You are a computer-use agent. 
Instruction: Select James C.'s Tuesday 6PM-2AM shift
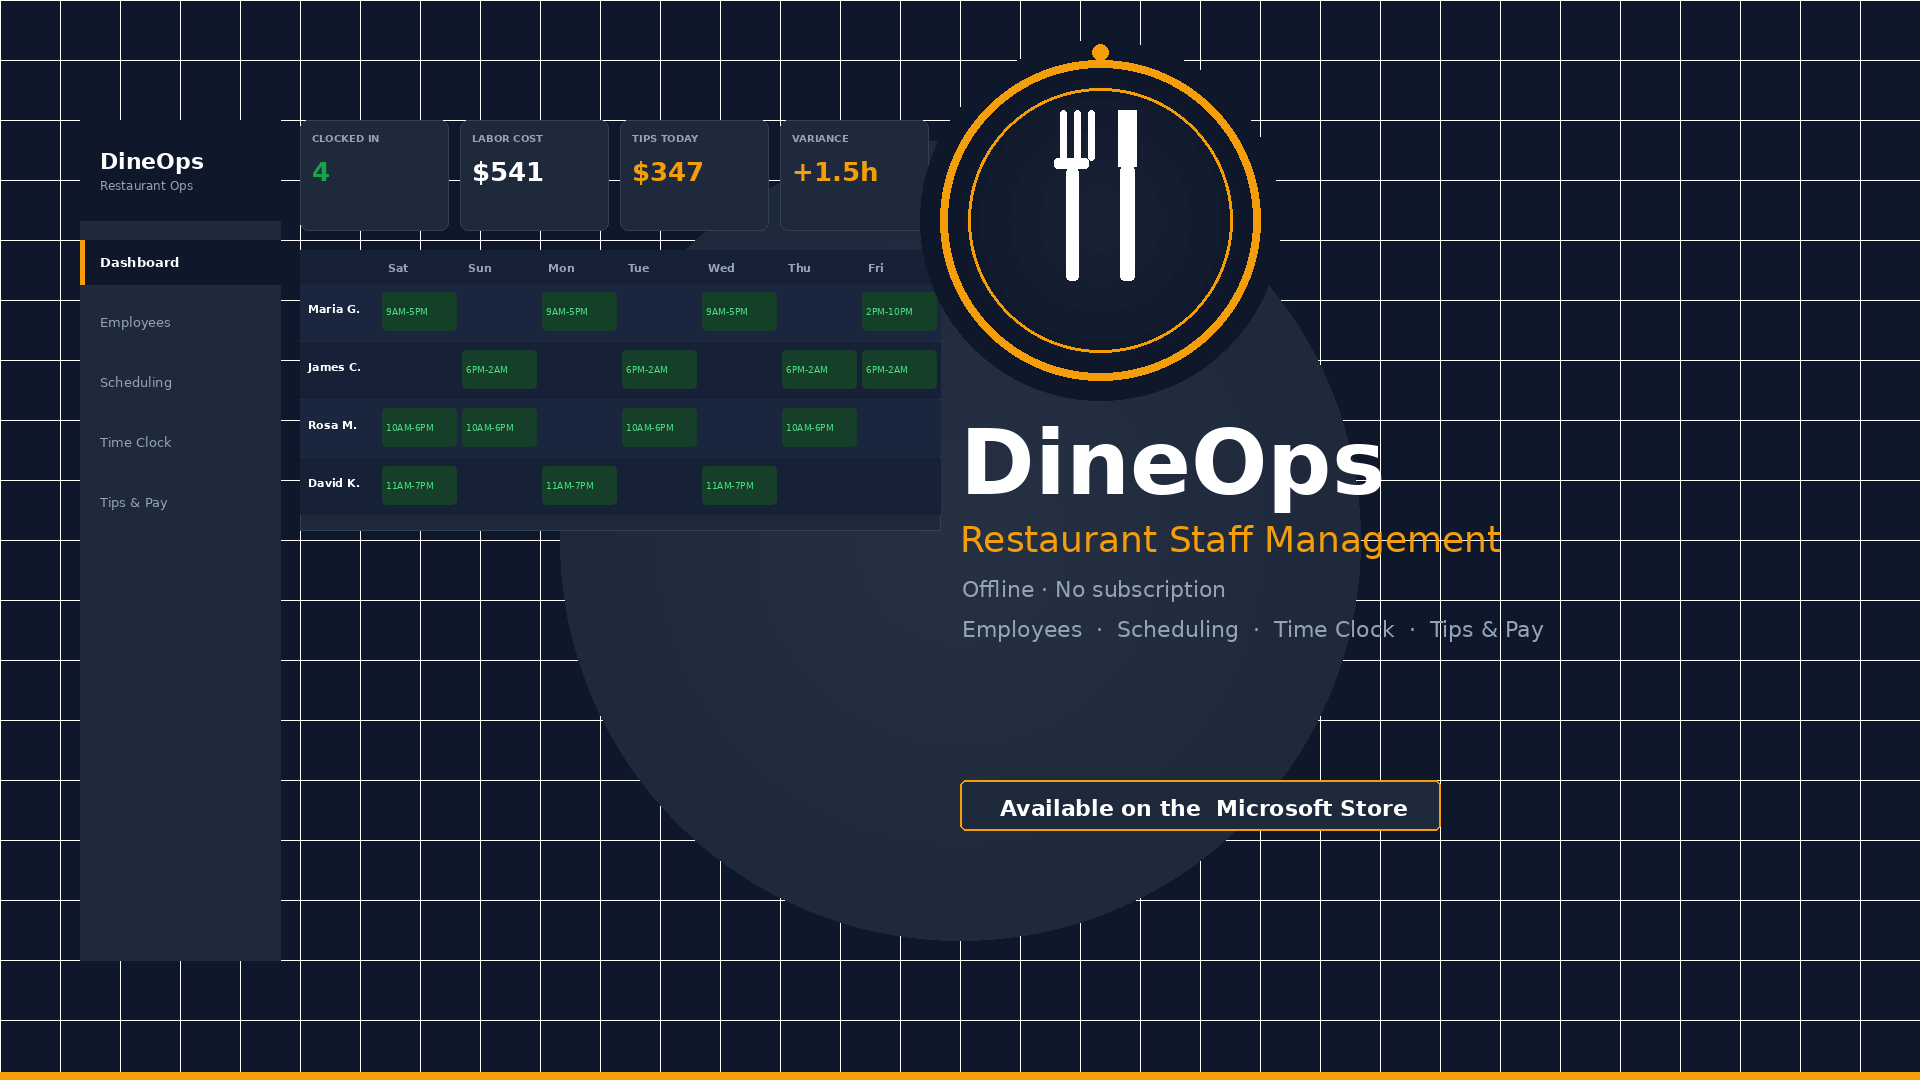pyautogui.click(x=659, y=369)
